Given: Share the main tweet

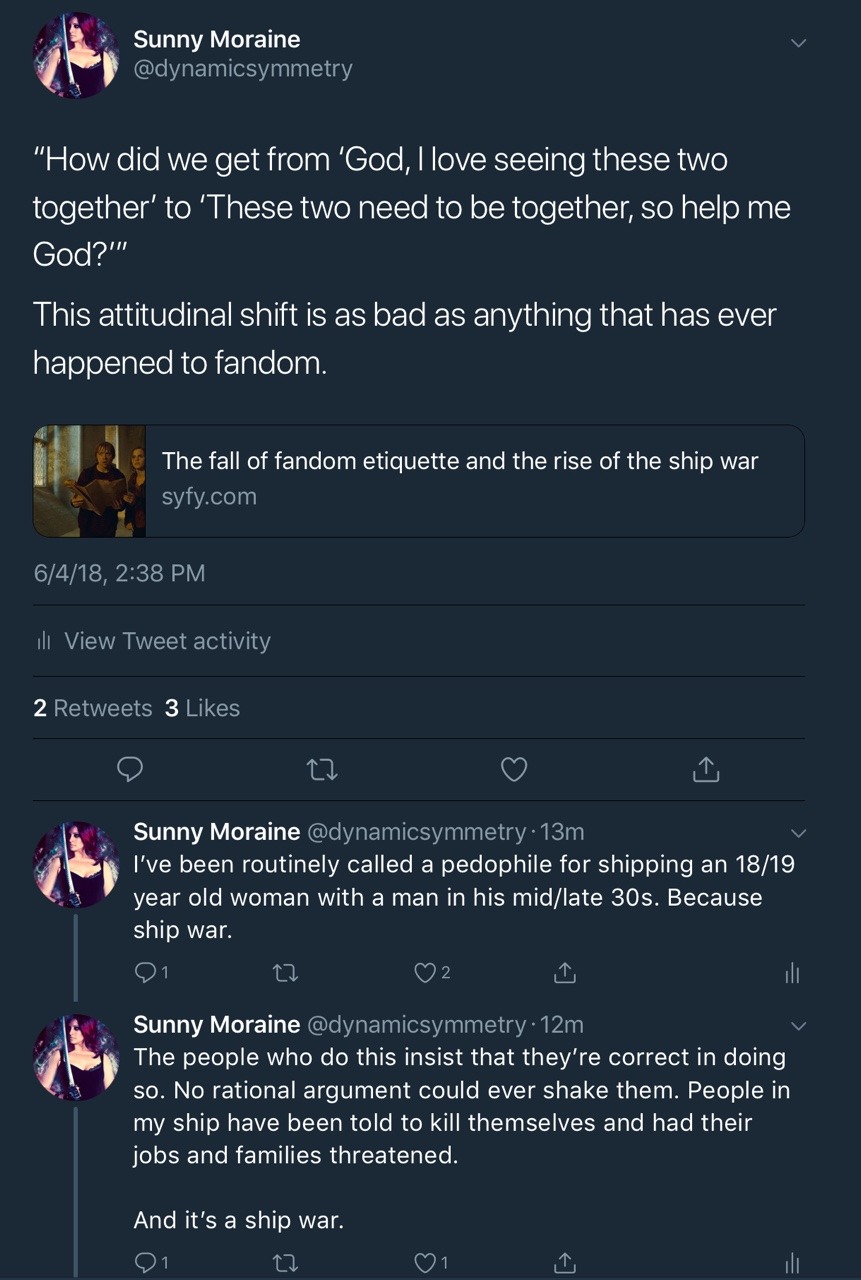Looking at the screenshot, I should coord(705,769).
